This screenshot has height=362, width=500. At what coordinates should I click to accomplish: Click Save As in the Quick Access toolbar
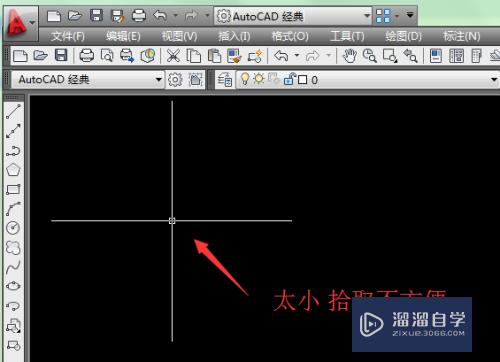pyautogui.click(x=118, y=16)
